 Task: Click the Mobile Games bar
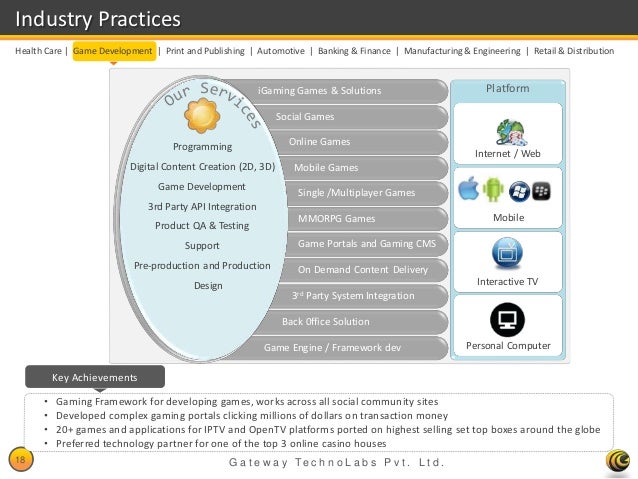point(363,168)
